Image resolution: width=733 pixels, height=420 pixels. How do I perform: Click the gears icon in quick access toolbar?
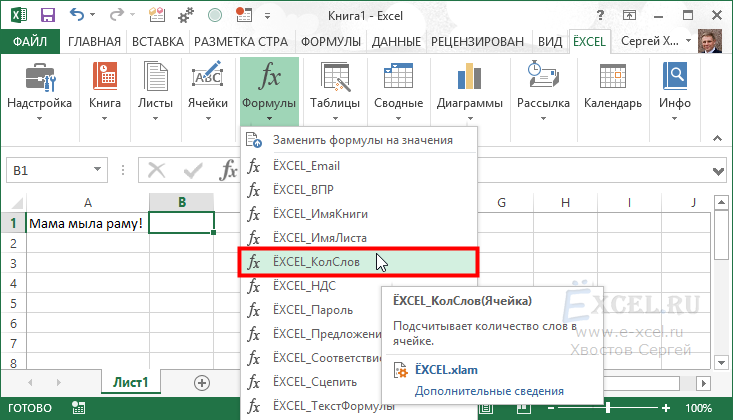186,15
